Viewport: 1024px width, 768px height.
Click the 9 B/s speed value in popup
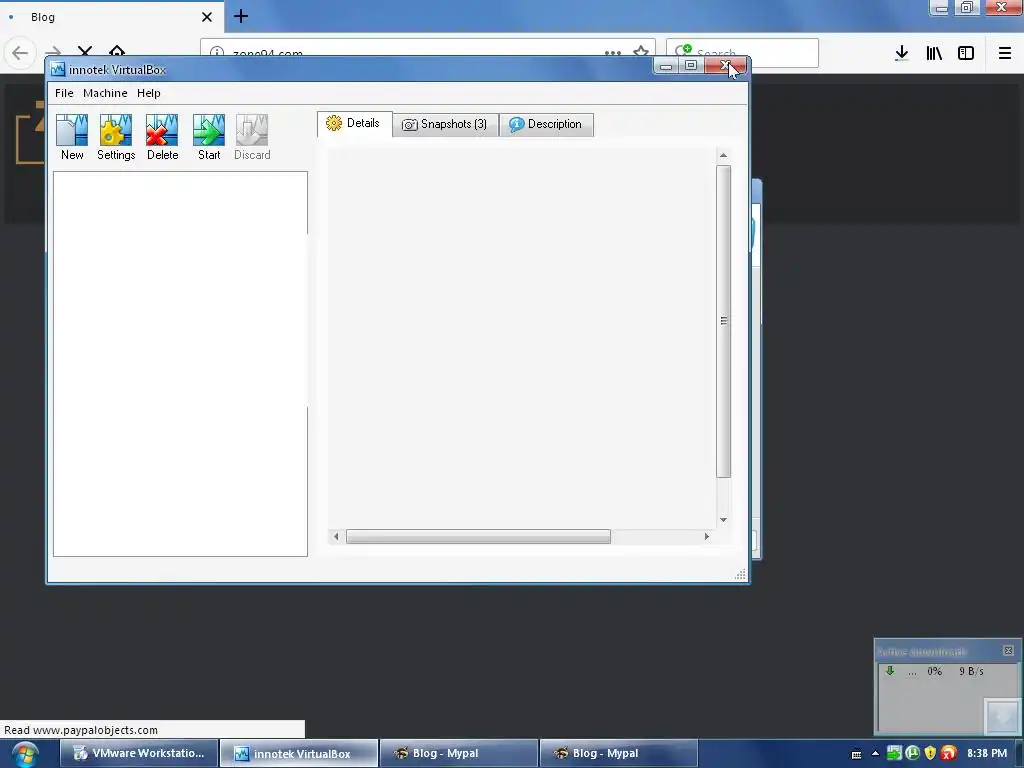coord(971,671)
